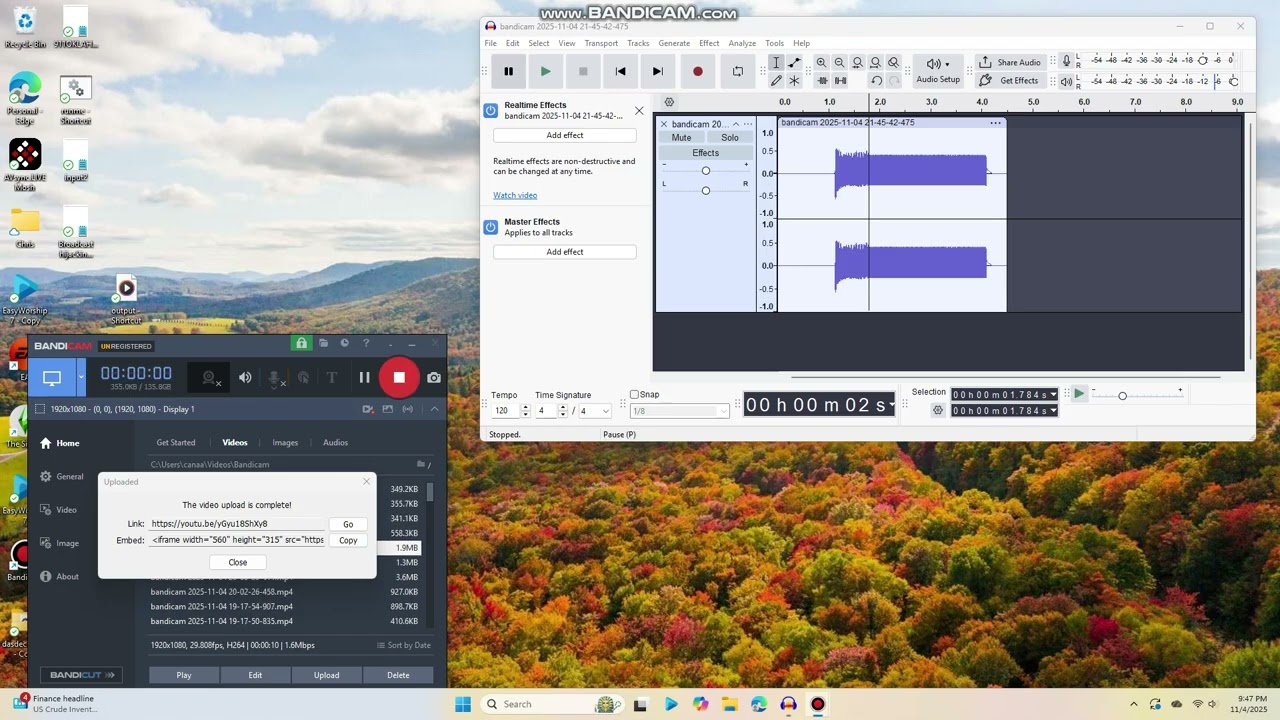Open the Tracks menu
This screenshot has height=720, width=1280.
[x=638, y=43]
